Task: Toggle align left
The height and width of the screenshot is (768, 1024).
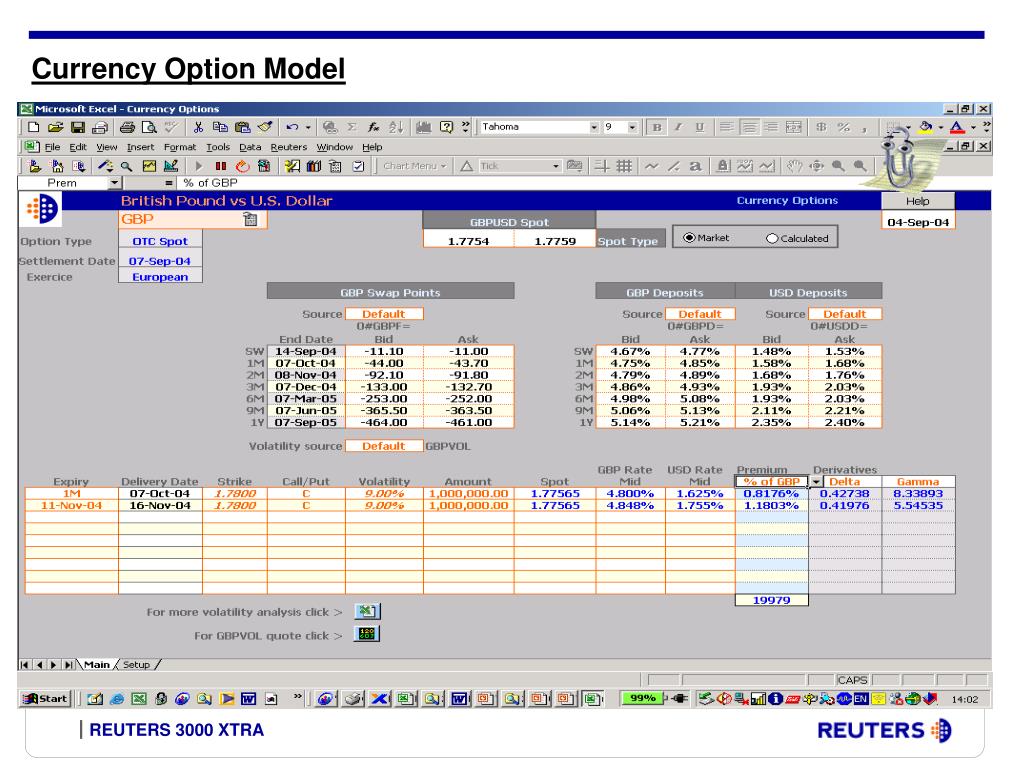Action: [x=726, y=127]
